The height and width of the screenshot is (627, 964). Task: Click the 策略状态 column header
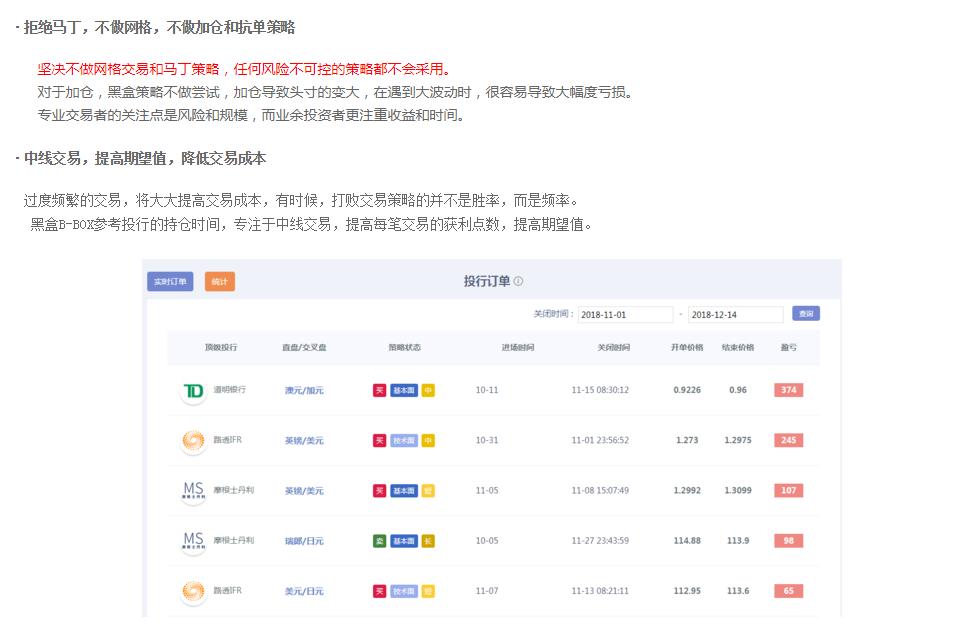point(404,347)
